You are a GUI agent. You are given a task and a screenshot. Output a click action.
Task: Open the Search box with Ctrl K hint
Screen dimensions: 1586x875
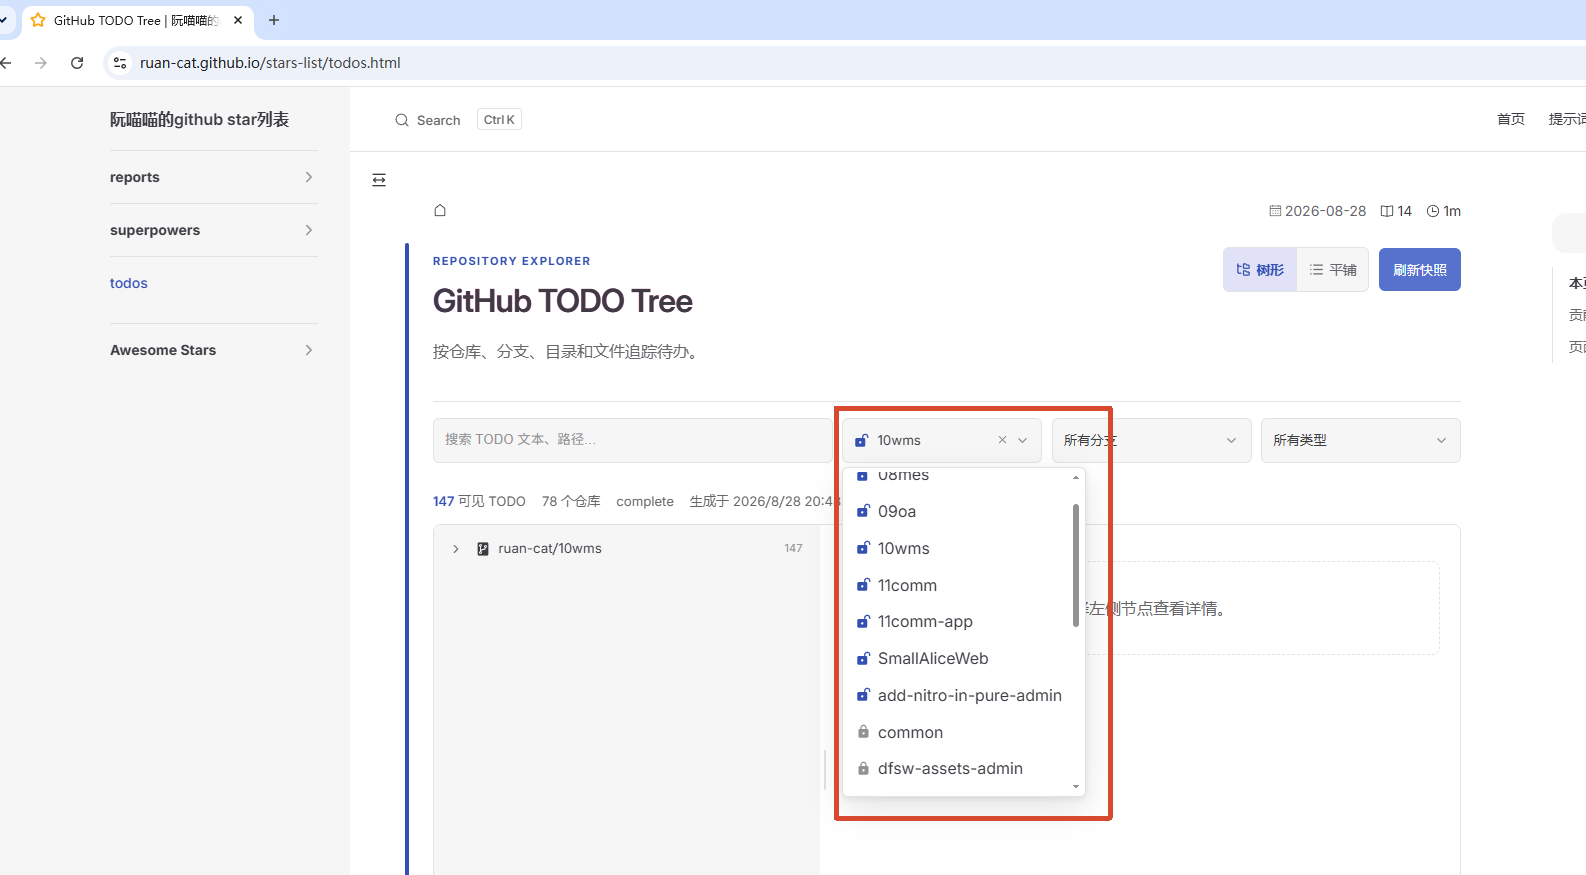coord(458,120)
